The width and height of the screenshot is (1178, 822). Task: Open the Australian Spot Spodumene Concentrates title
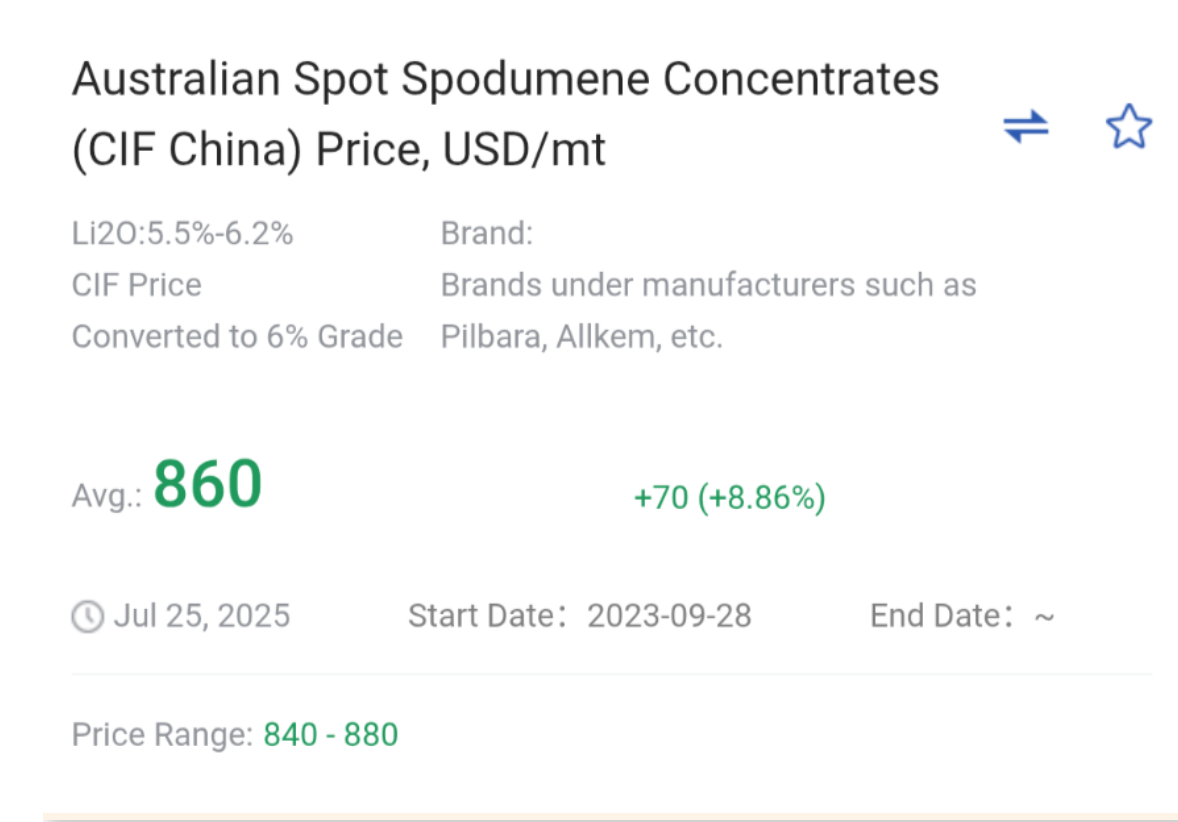(505, 80)
